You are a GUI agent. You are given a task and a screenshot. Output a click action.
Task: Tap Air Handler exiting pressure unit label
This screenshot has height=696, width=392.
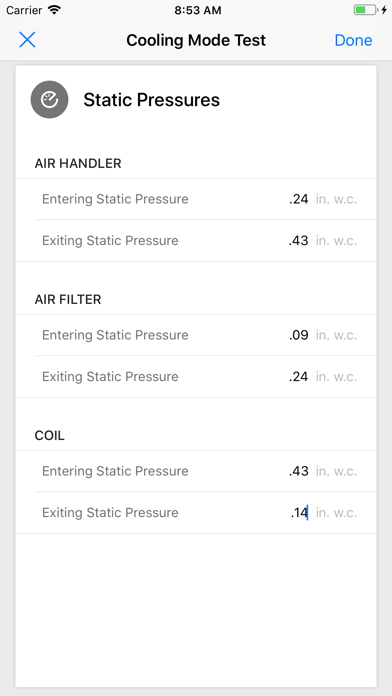click(336, 241)
